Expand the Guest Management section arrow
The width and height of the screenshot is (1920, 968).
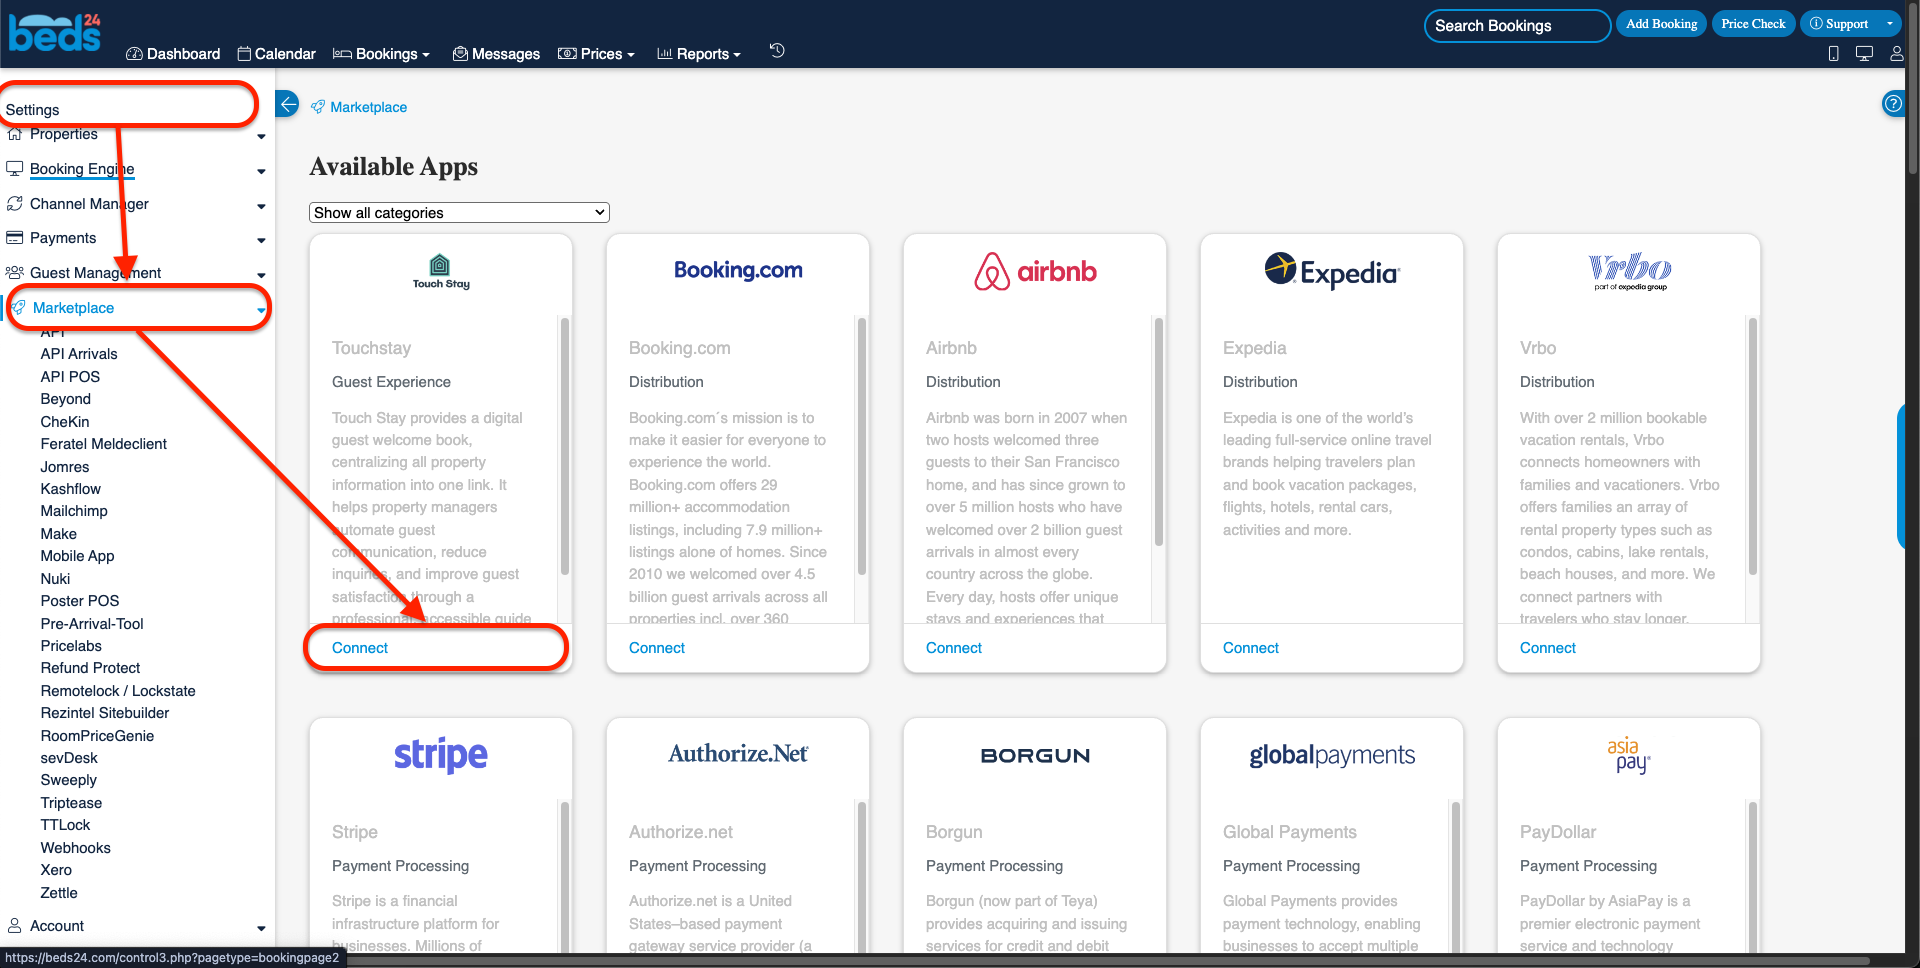[261, 275]
